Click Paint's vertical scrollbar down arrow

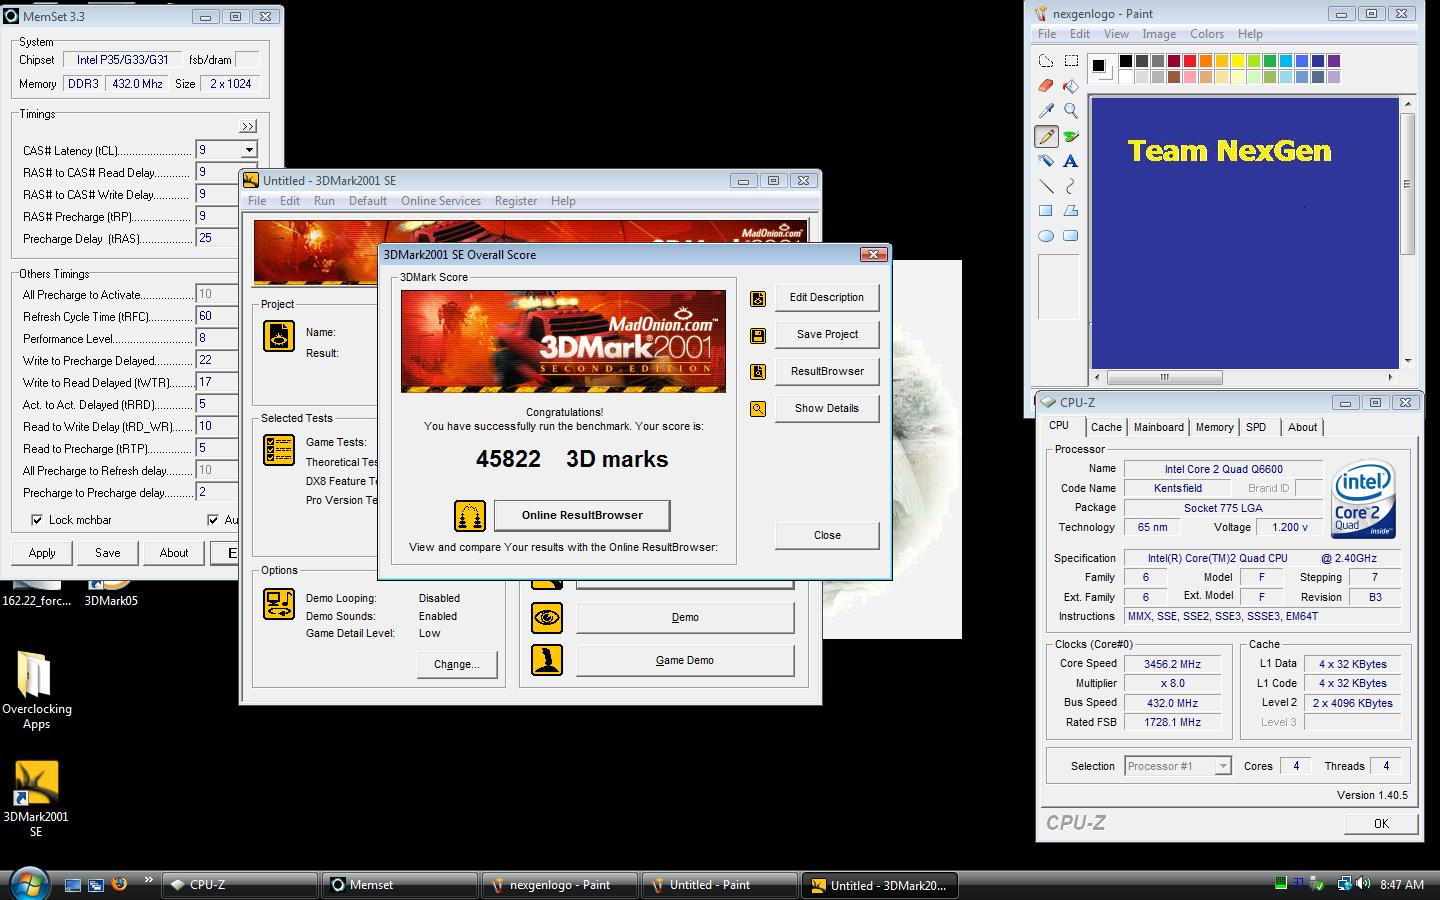click(1408, 361)
